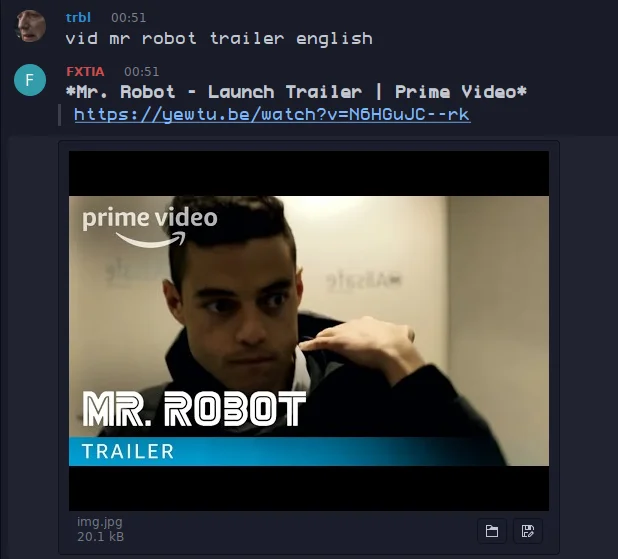Open containing folder for img.jpg
This screenshot has height=559, width=618.
tap(491, 531)
